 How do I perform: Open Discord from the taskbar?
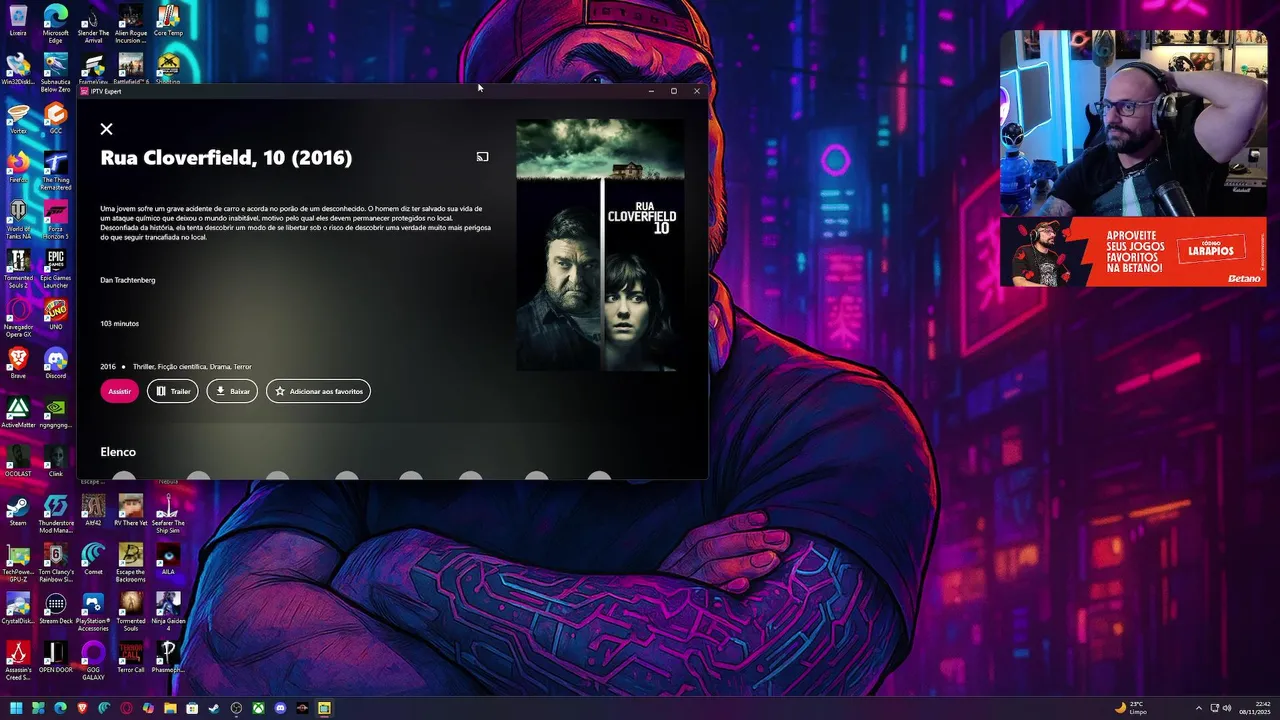coord(280,708)
